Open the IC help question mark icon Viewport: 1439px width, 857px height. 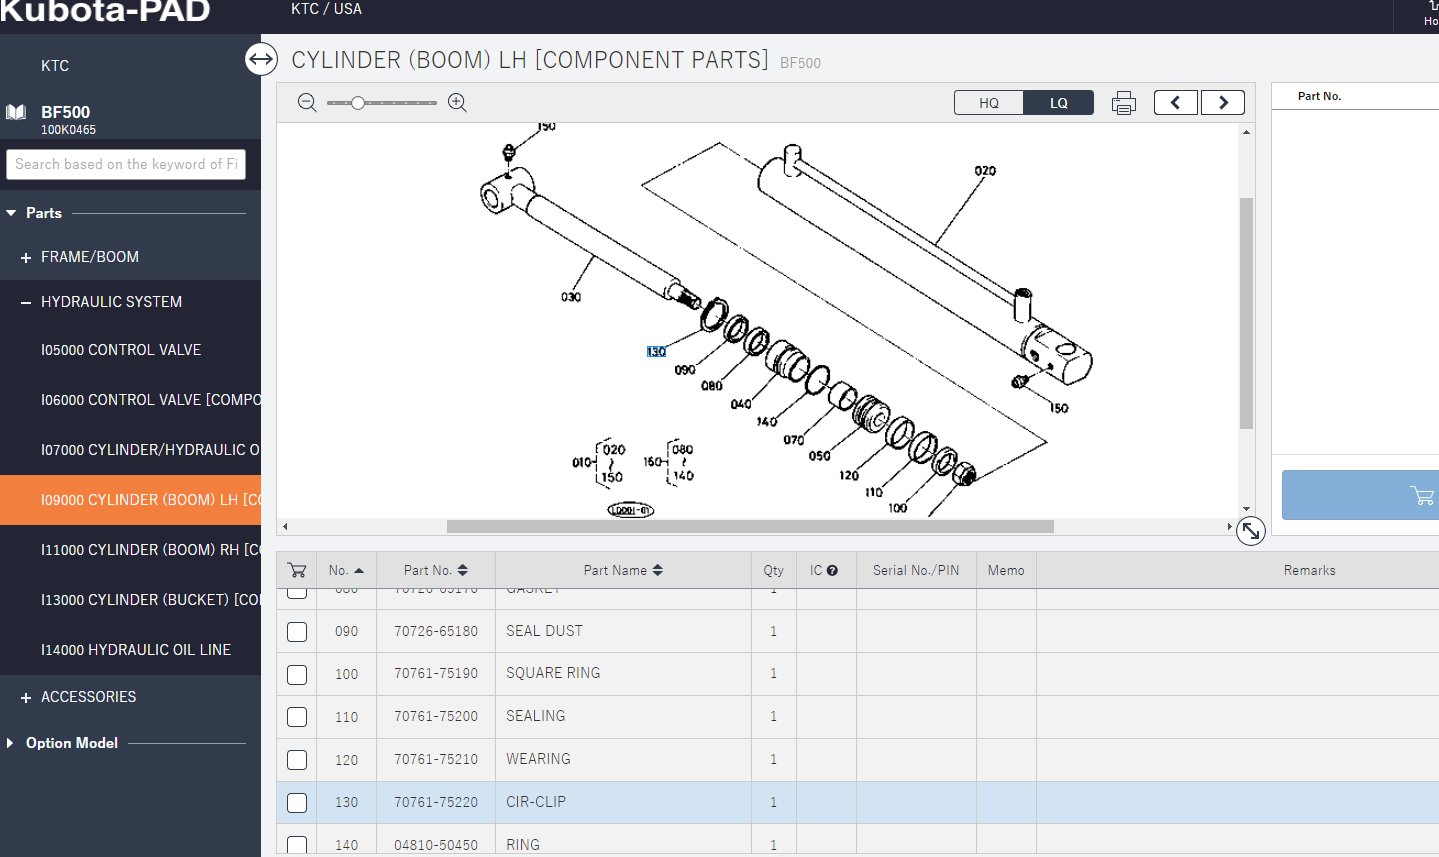coord(832,570)
